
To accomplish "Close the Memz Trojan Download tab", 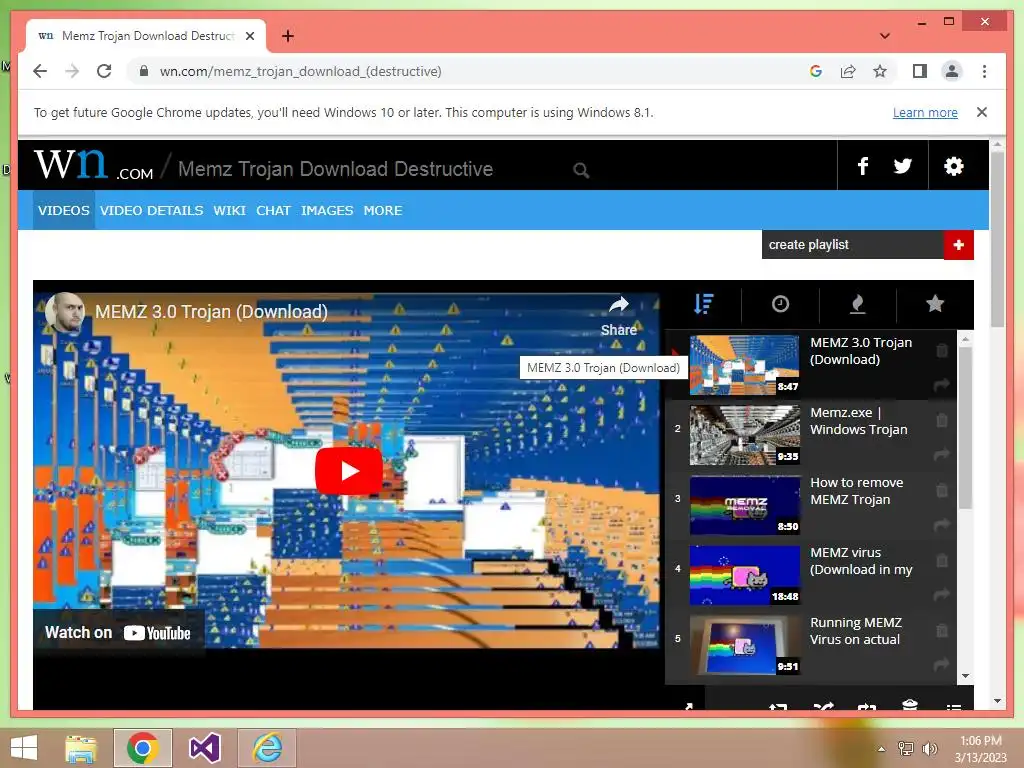I will tap(249, 36).
